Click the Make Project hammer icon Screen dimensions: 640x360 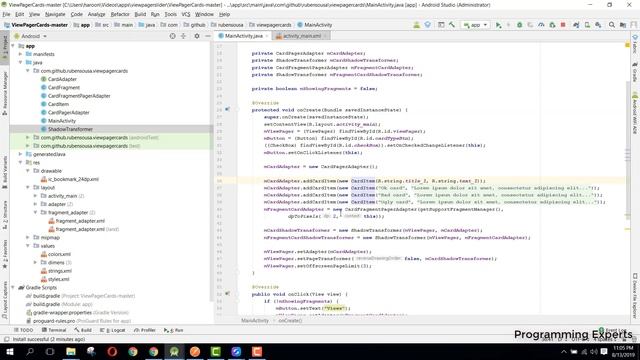(452, 25)
